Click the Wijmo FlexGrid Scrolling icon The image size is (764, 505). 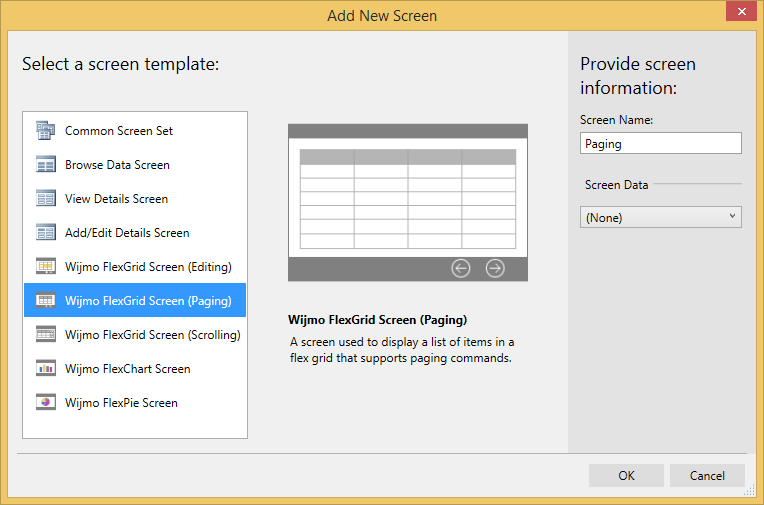click(46, 334)
